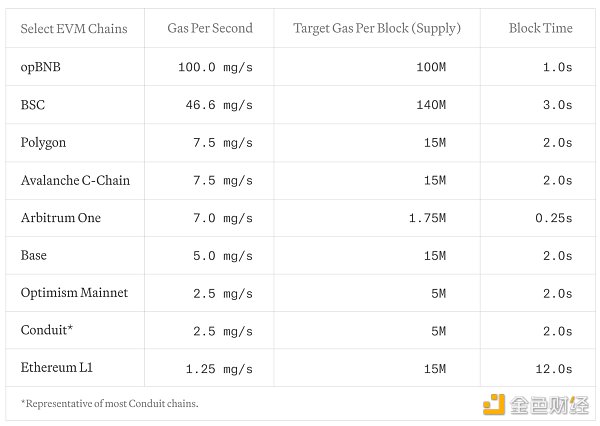Select the Conduit* row label
Viewport: 600px width, 426px height.
tap(47, 330)
